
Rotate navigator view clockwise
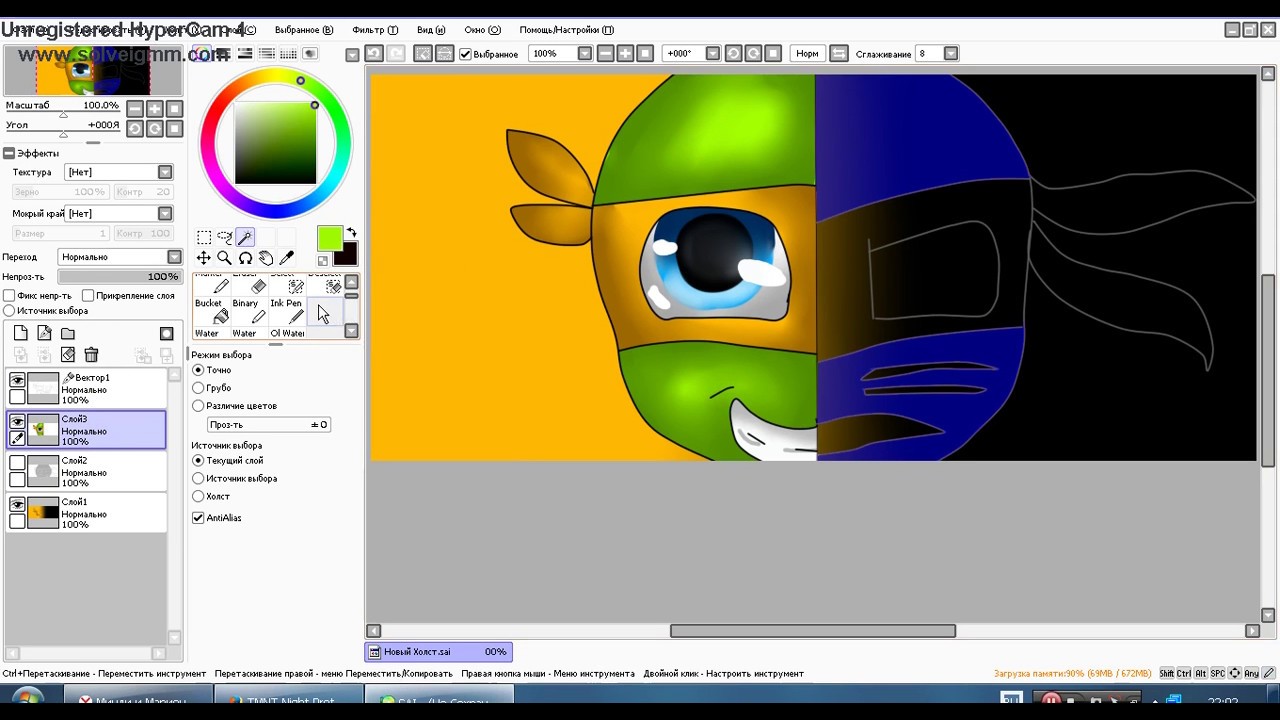point(155,128)
